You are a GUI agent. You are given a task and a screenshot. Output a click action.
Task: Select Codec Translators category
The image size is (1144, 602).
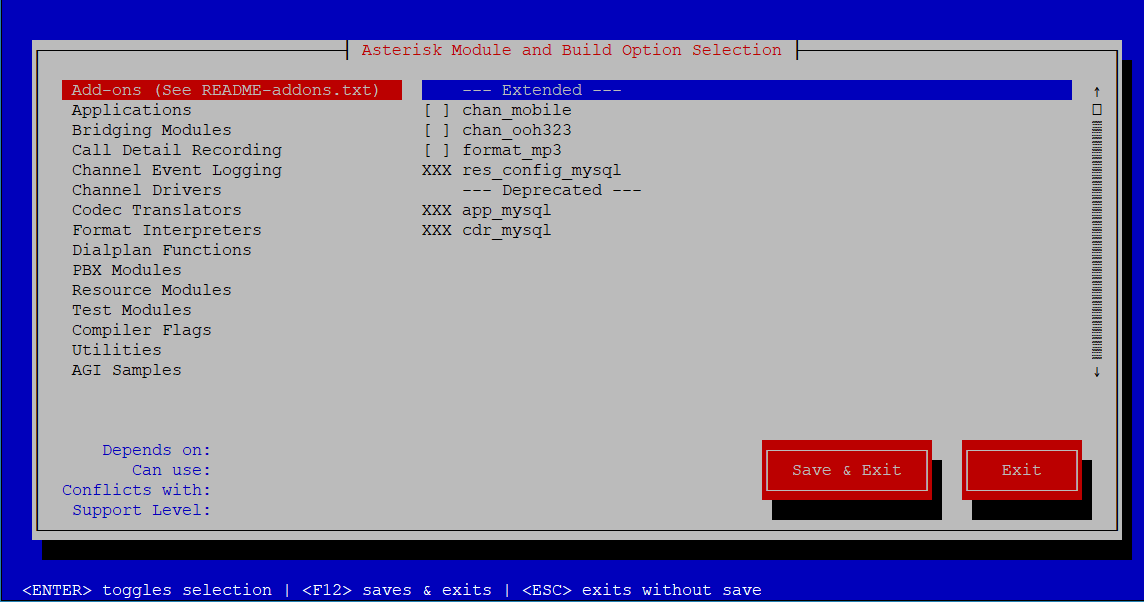157,210
